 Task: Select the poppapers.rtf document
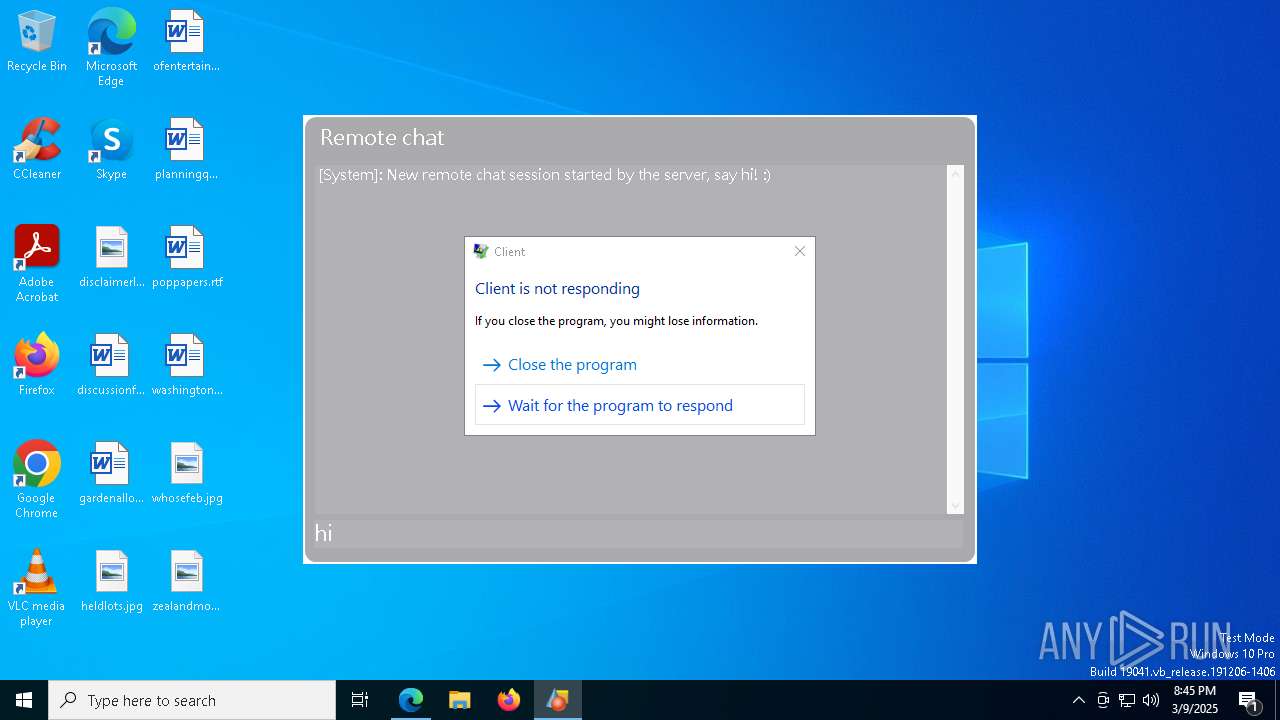pos(186,258)
